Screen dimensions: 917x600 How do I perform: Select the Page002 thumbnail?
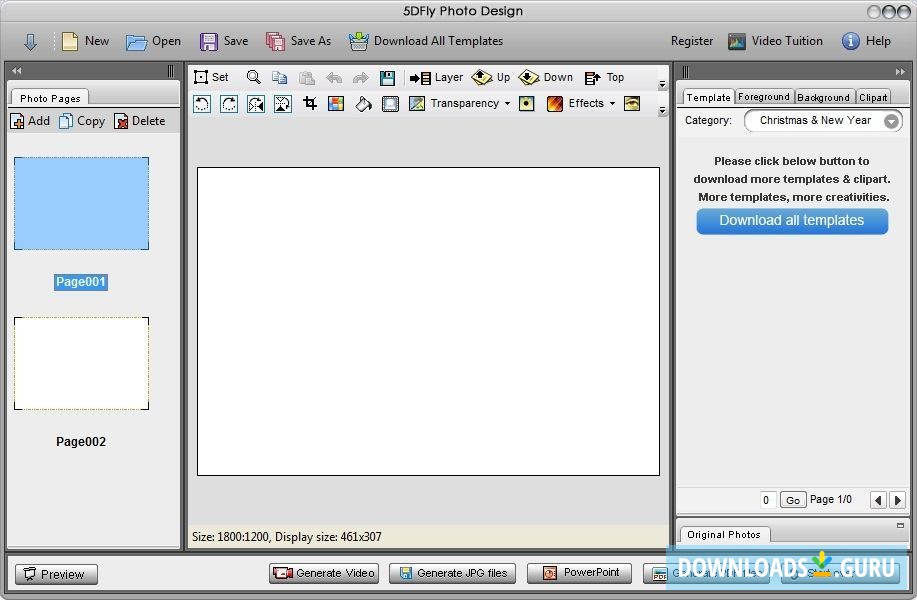coord(81,364)
